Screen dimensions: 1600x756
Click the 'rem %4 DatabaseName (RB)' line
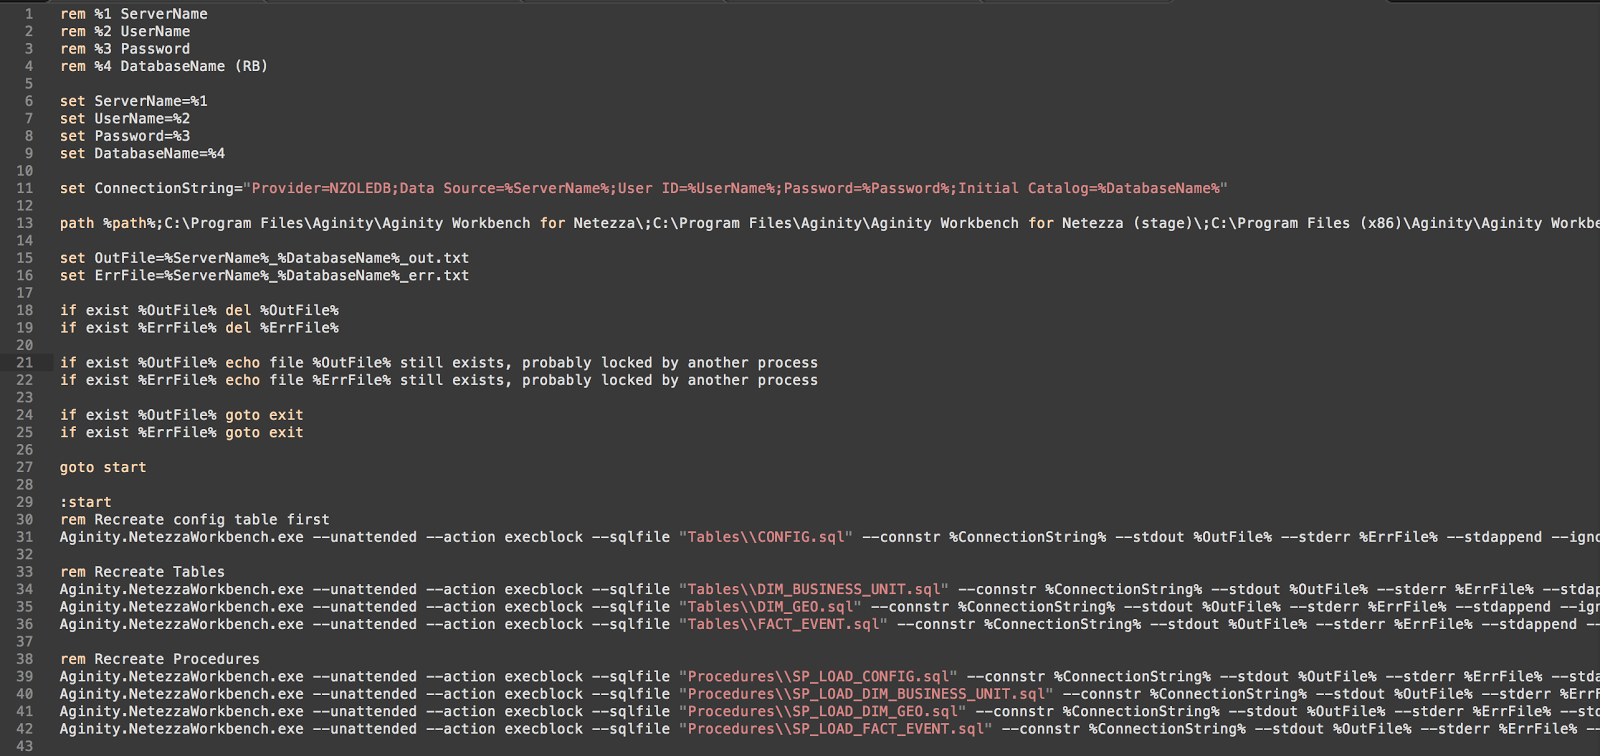pos(164,66)
